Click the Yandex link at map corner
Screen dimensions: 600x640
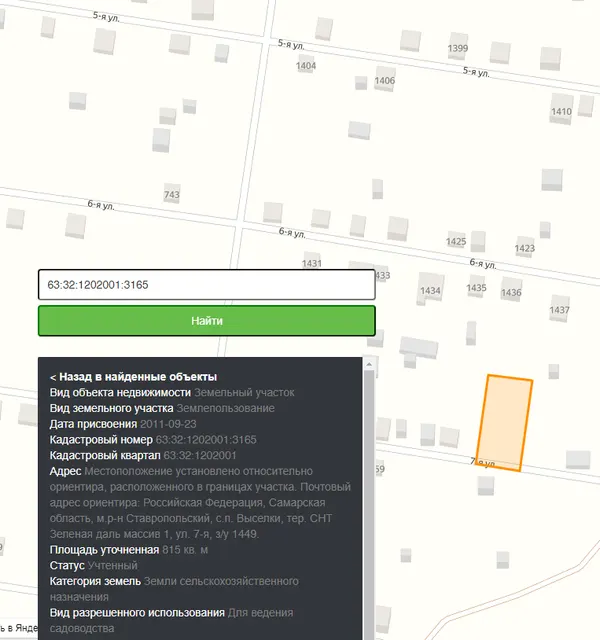pyautogui.click(x=18, y=627)
